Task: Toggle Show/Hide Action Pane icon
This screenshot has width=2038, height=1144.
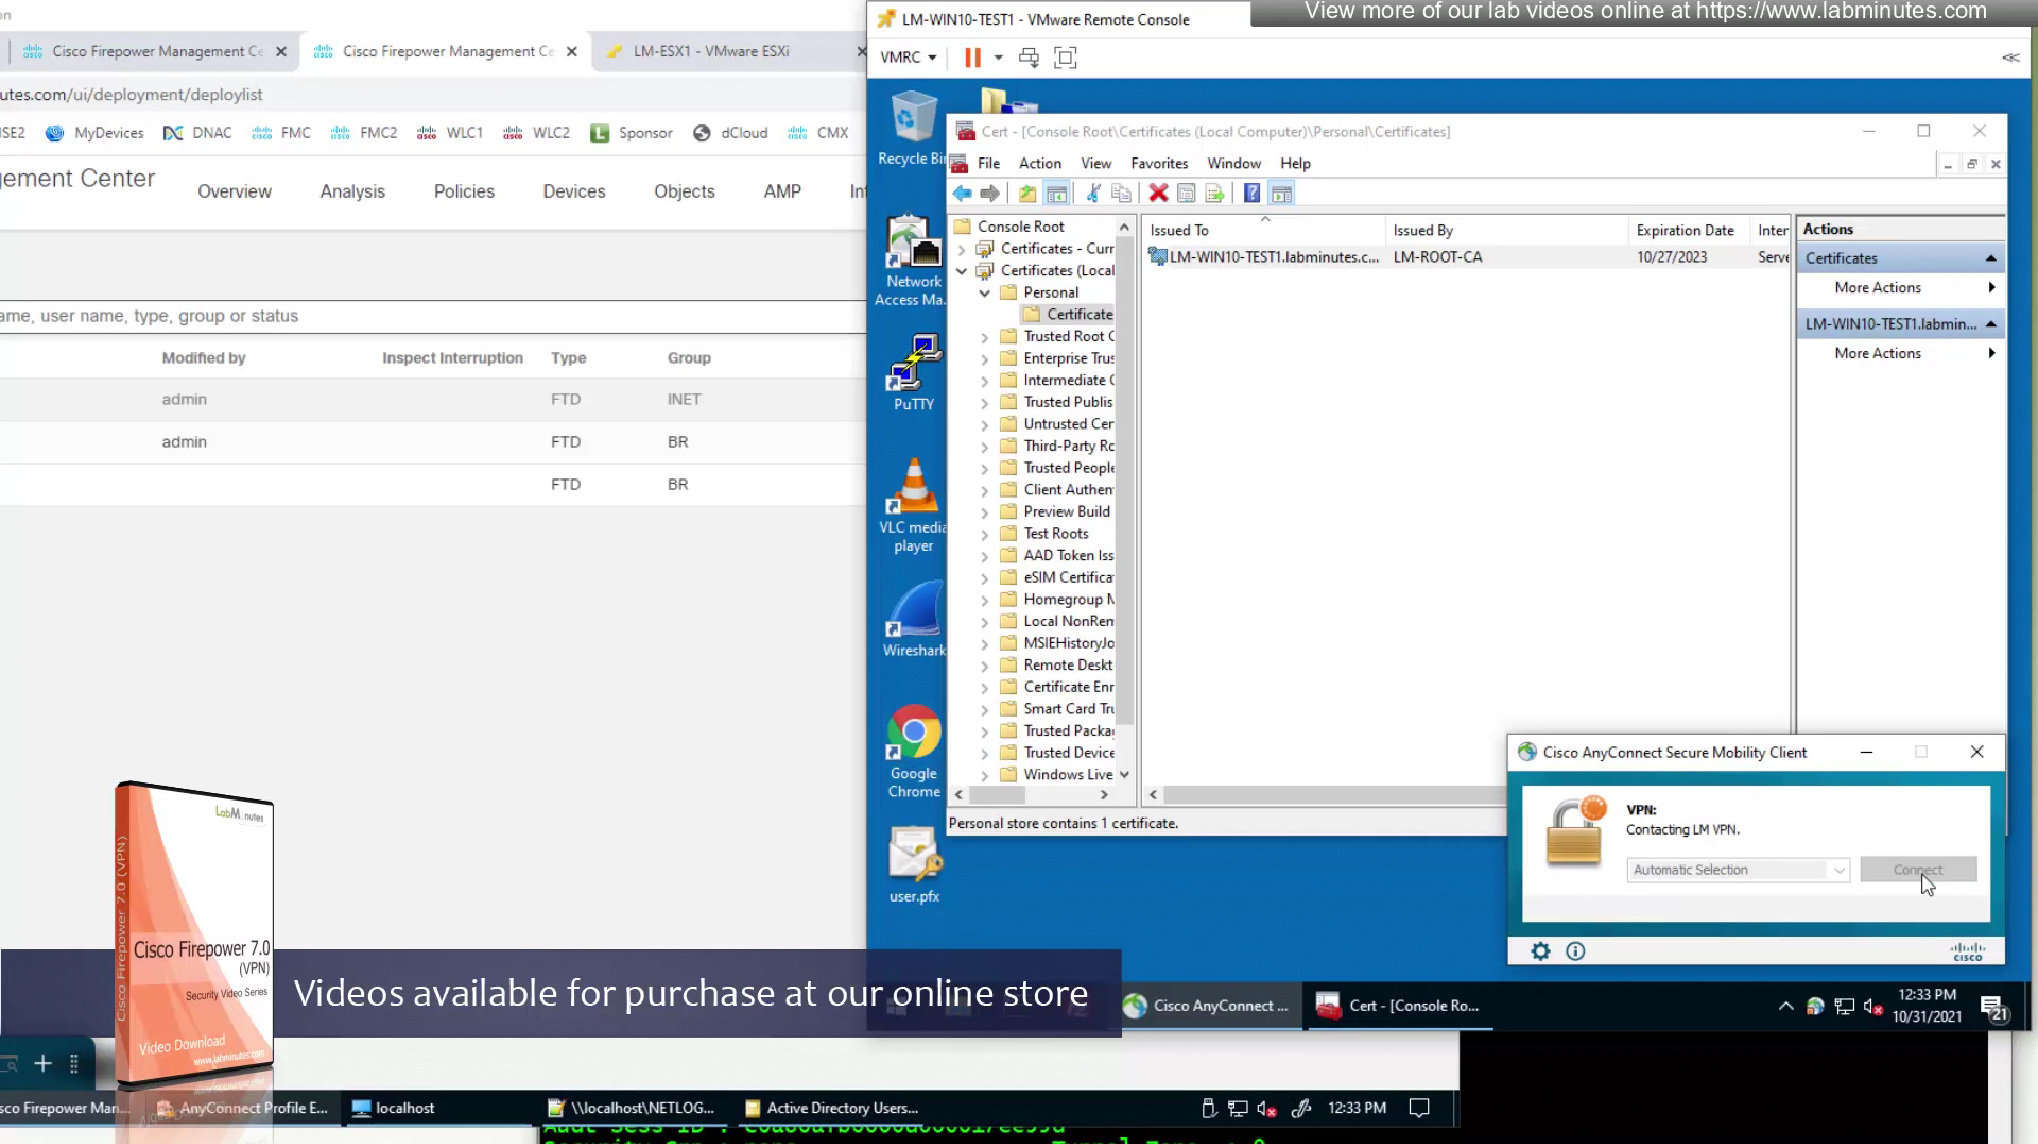Action: click(1282, 193)
